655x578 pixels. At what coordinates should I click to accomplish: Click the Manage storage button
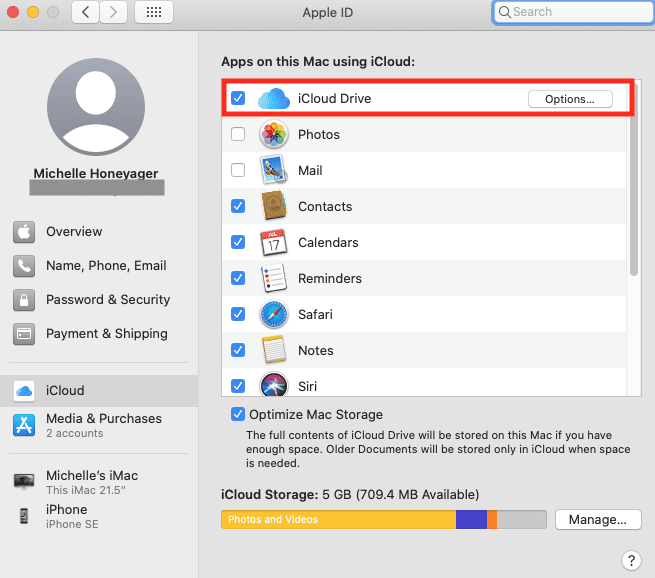[598, 520]
